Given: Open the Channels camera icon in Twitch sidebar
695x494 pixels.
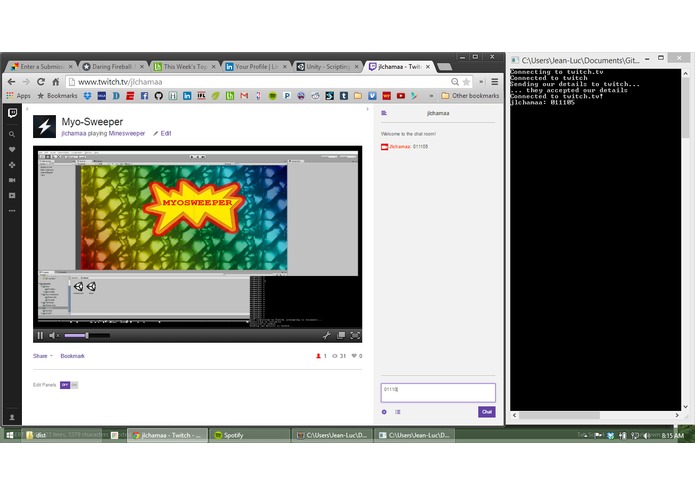Looking at the screenshot, I should coord(12,180).
